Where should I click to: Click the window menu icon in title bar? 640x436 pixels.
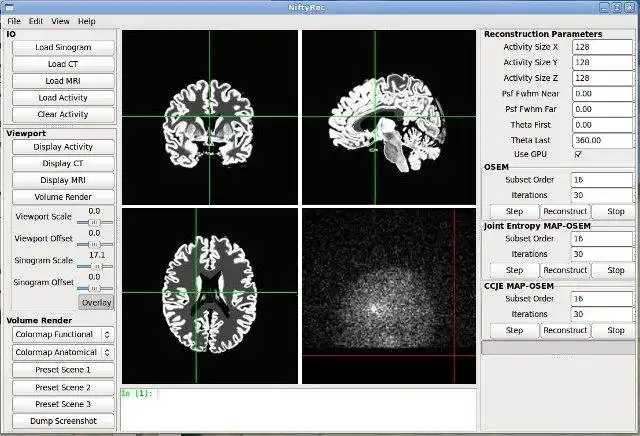pos(8,7)
